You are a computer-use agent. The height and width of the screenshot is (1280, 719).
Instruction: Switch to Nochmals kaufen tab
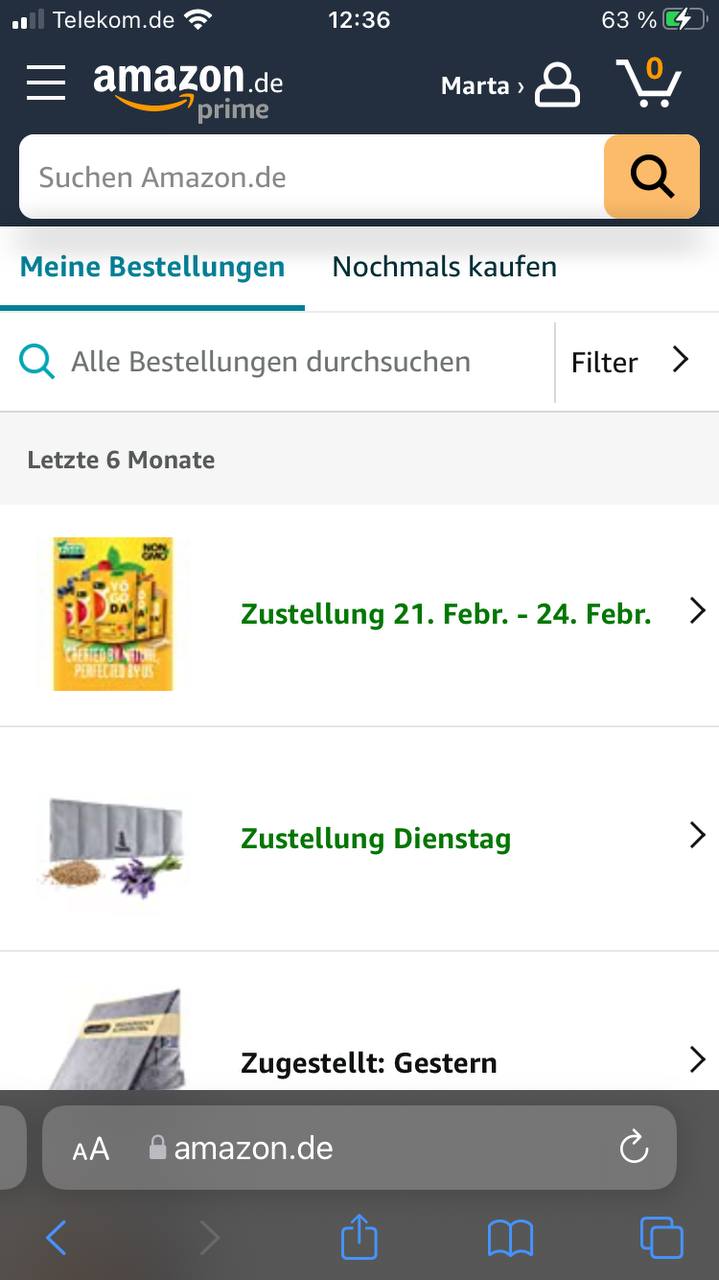444,267
